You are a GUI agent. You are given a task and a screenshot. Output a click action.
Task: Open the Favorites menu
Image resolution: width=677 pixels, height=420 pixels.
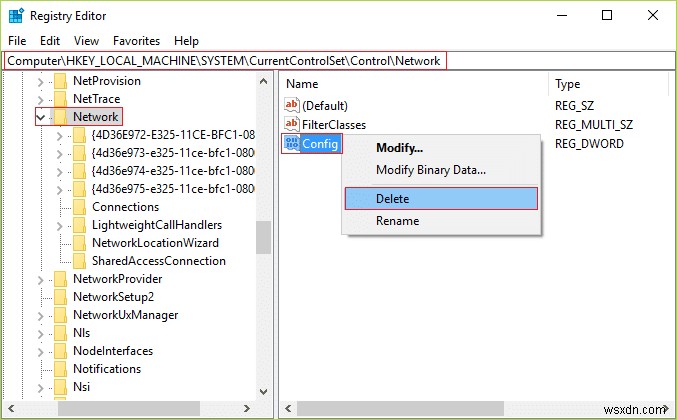point(136,41)
